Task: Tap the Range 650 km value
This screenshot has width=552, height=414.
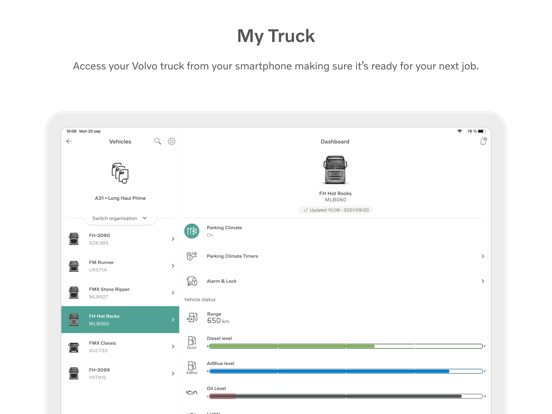Action: click(x=218, y=320)
